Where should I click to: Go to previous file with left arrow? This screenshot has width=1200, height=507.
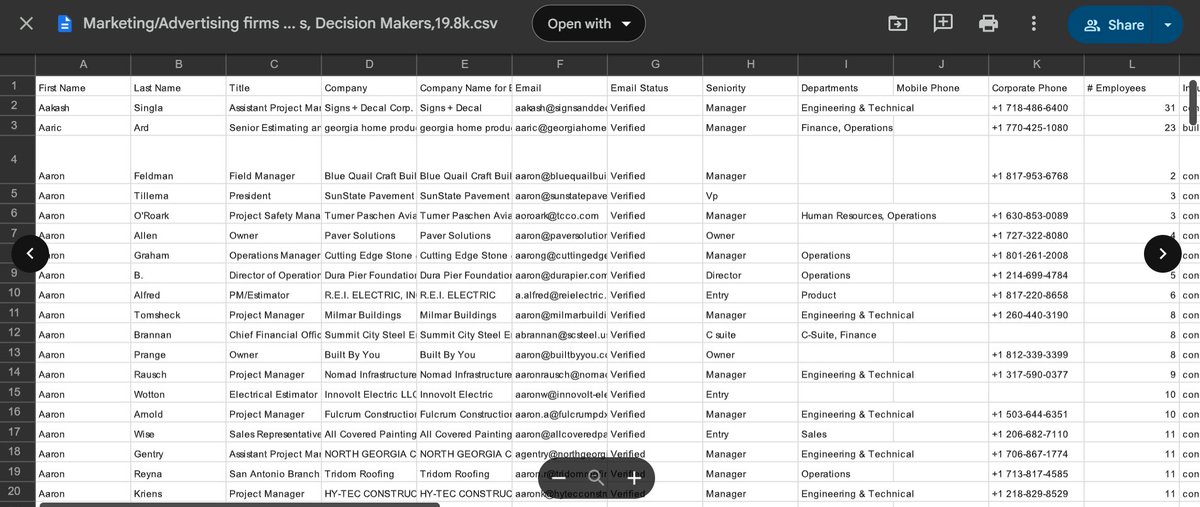(x=30, y=253)
